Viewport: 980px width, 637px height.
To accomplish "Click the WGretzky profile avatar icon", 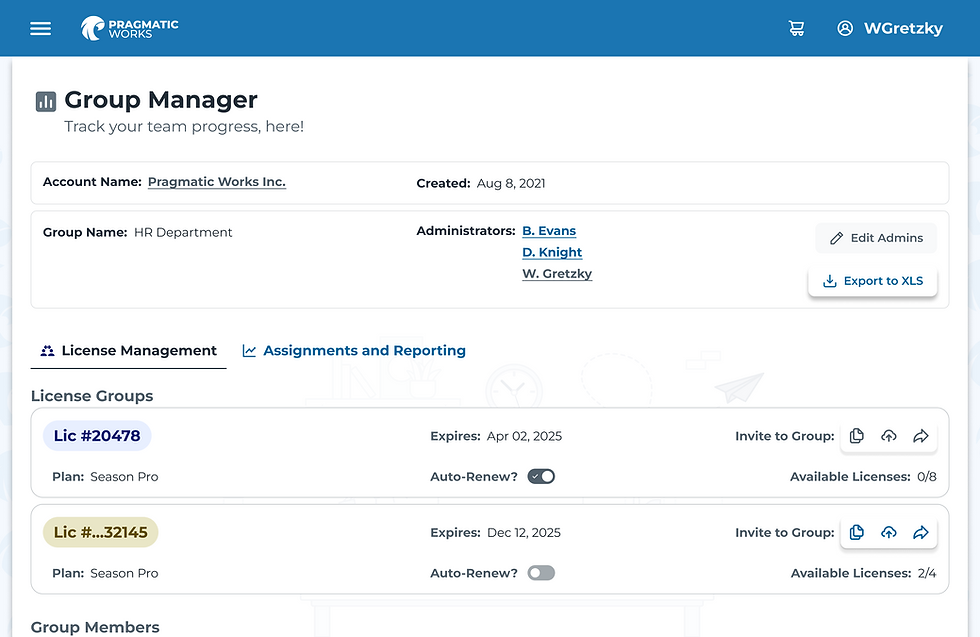I will tap(845, 28).
